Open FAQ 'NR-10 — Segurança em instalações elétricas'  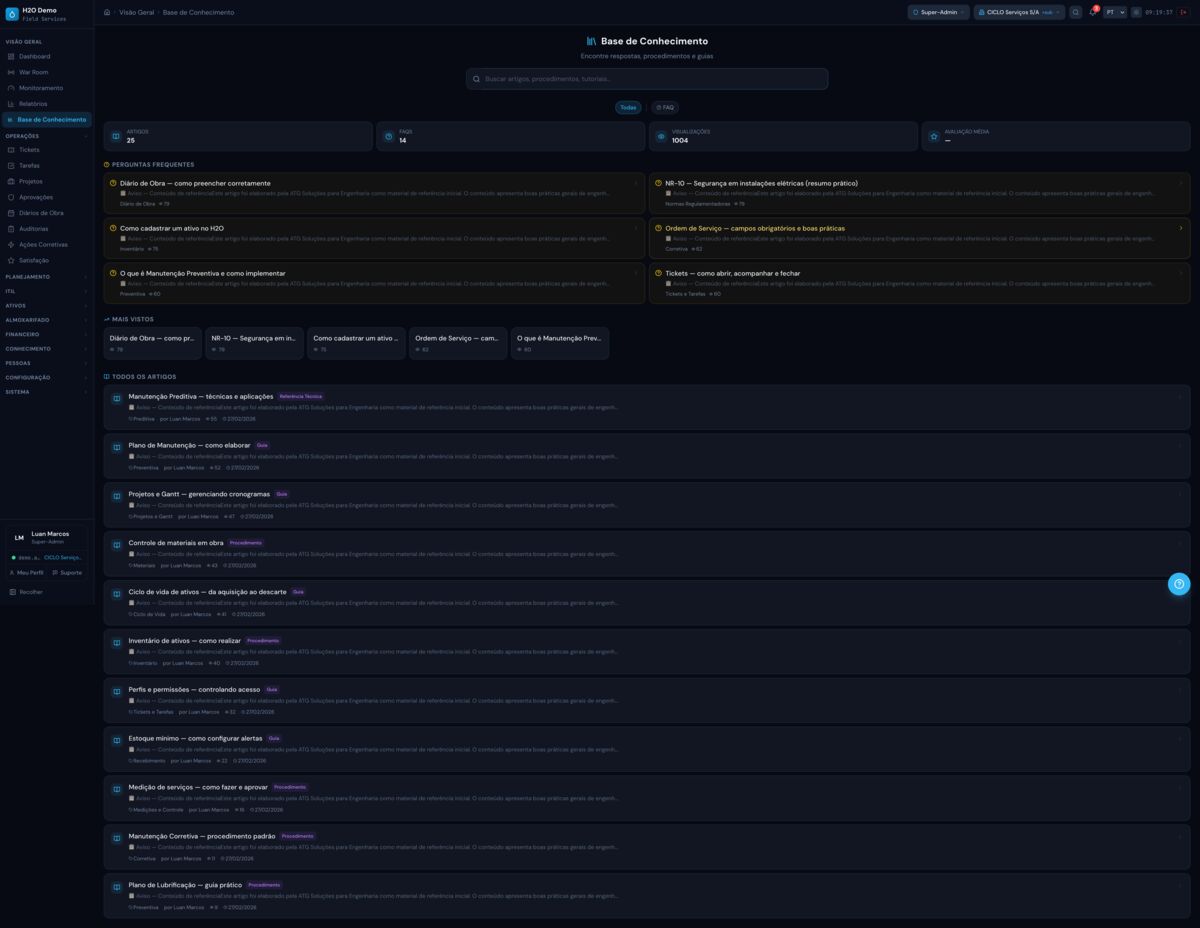point(920,193)
